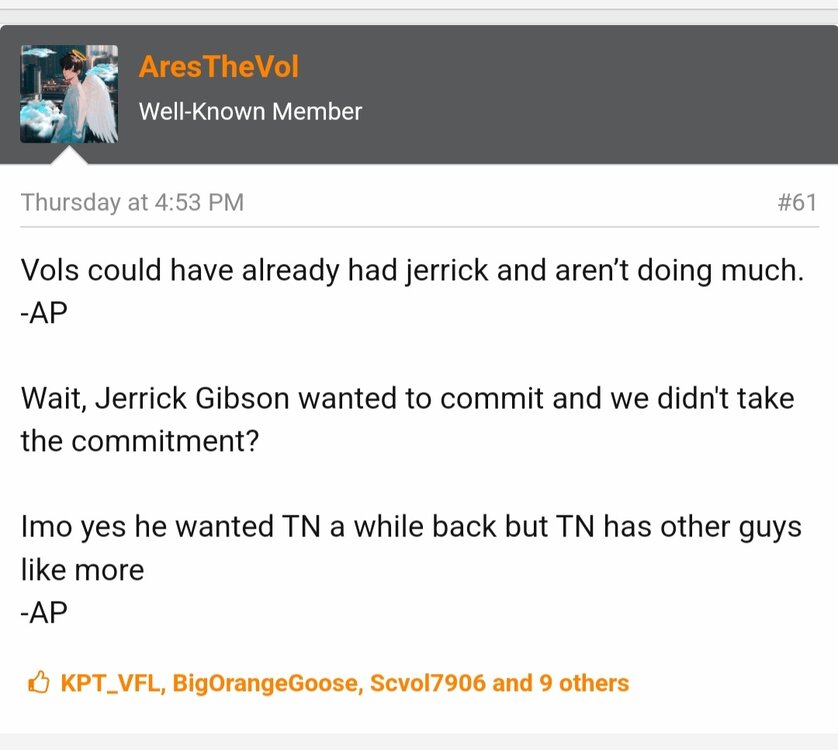Open the #61 post number link

pos(796,202)
